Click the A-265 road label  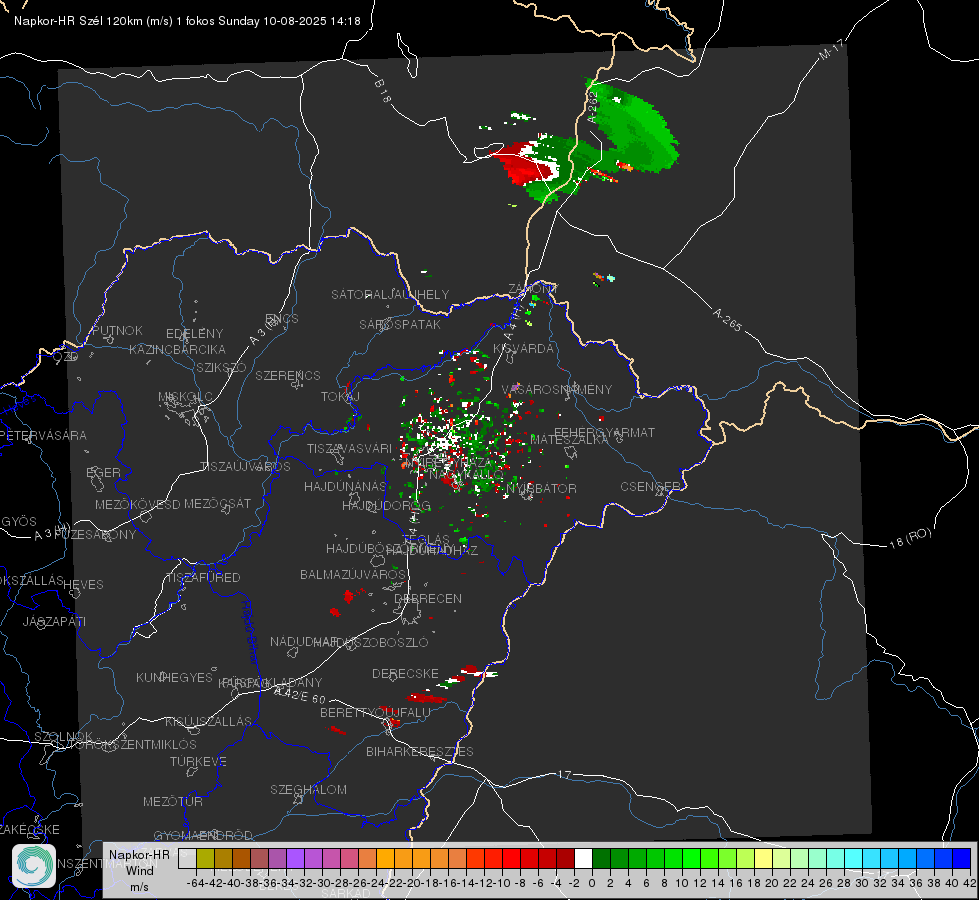(x=727, y=319)
